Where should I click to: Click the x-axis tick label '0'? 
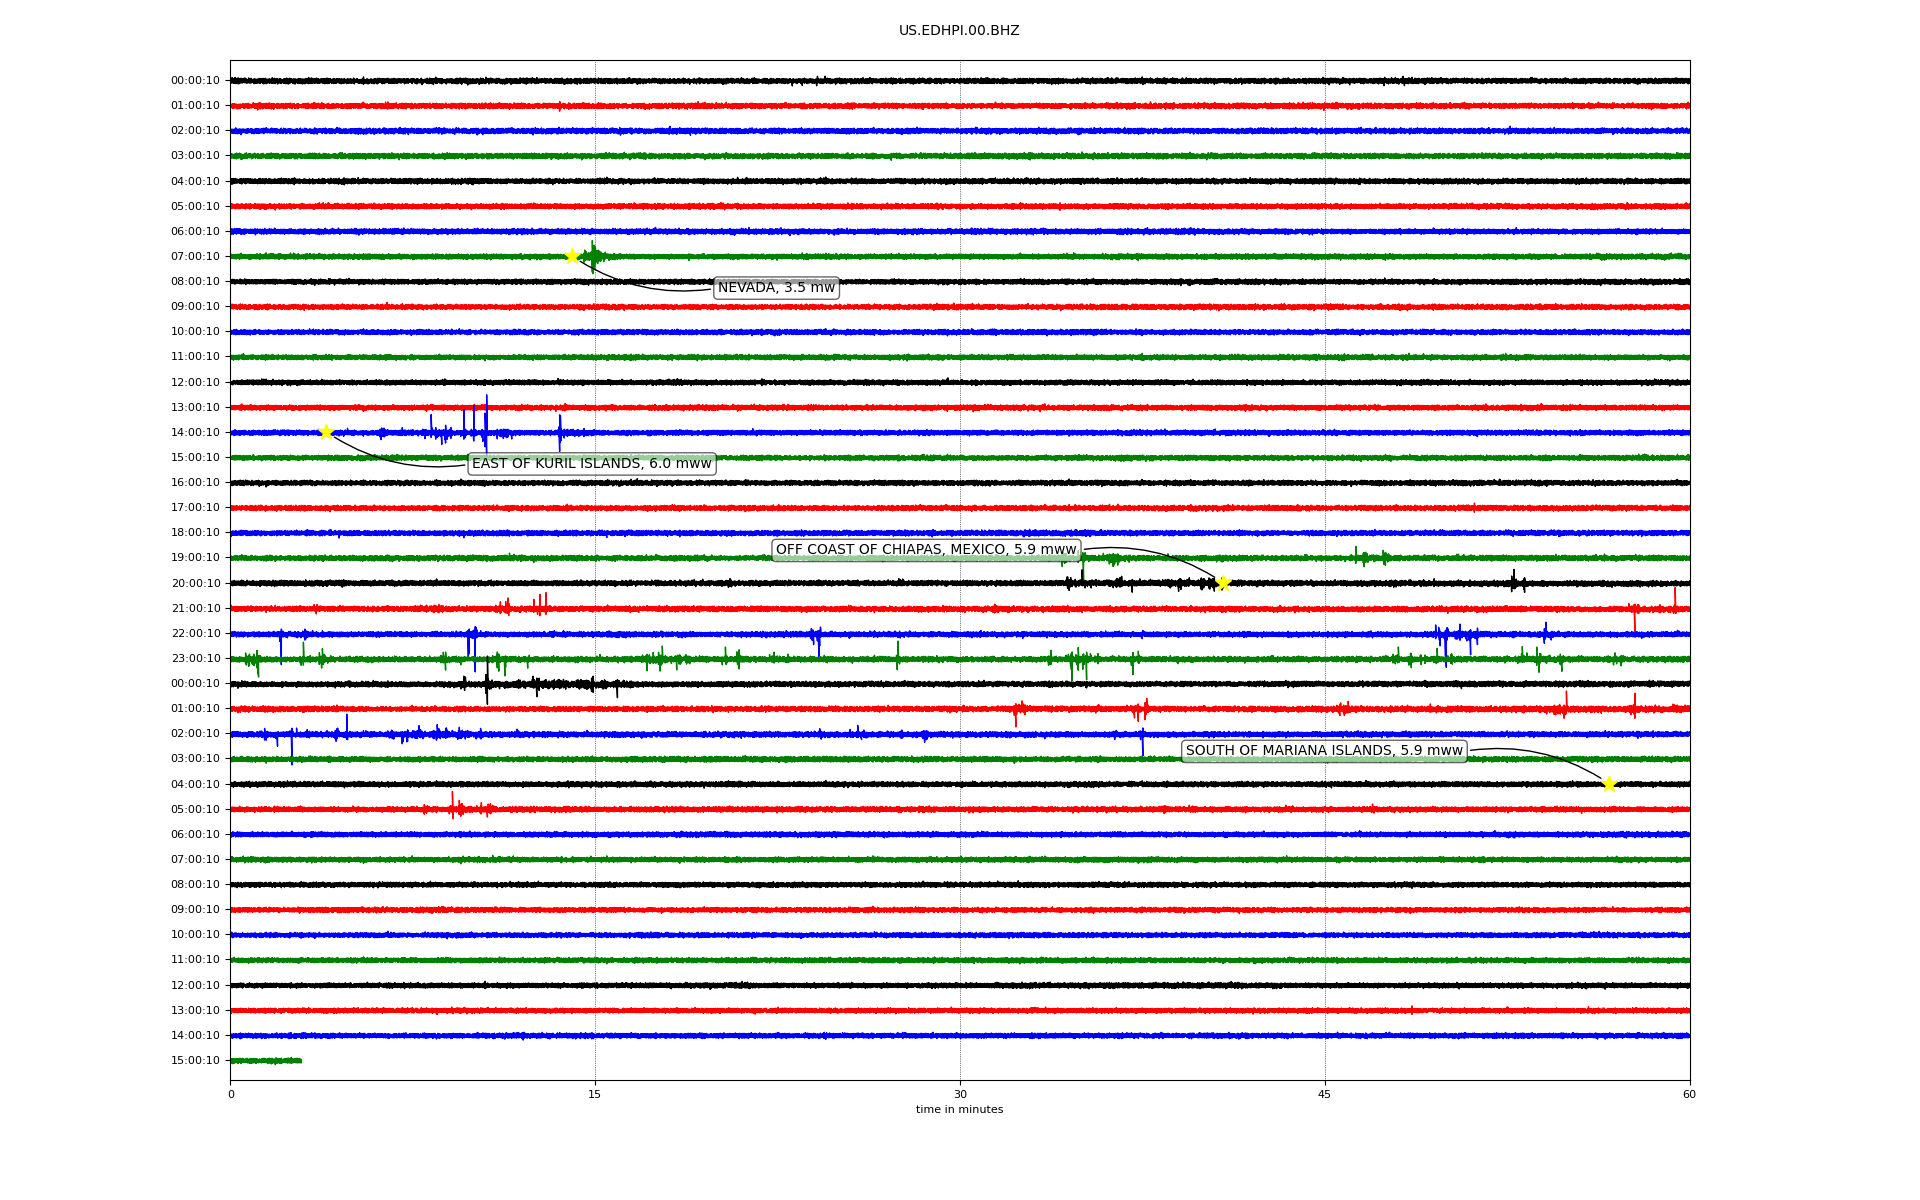tap(231, 1094)
